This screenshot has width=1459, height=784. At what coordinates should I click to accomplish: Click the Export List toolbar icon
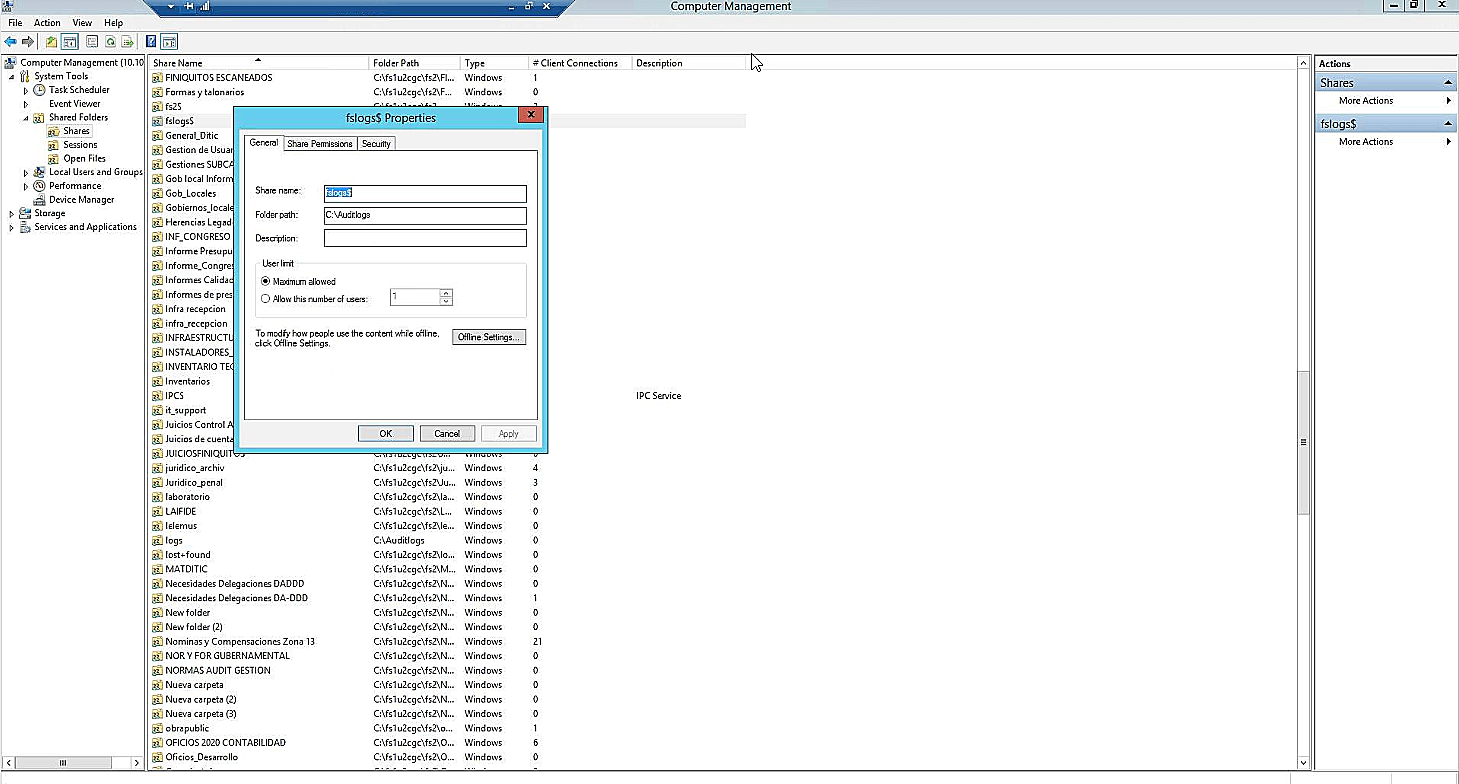pos(128,42)
